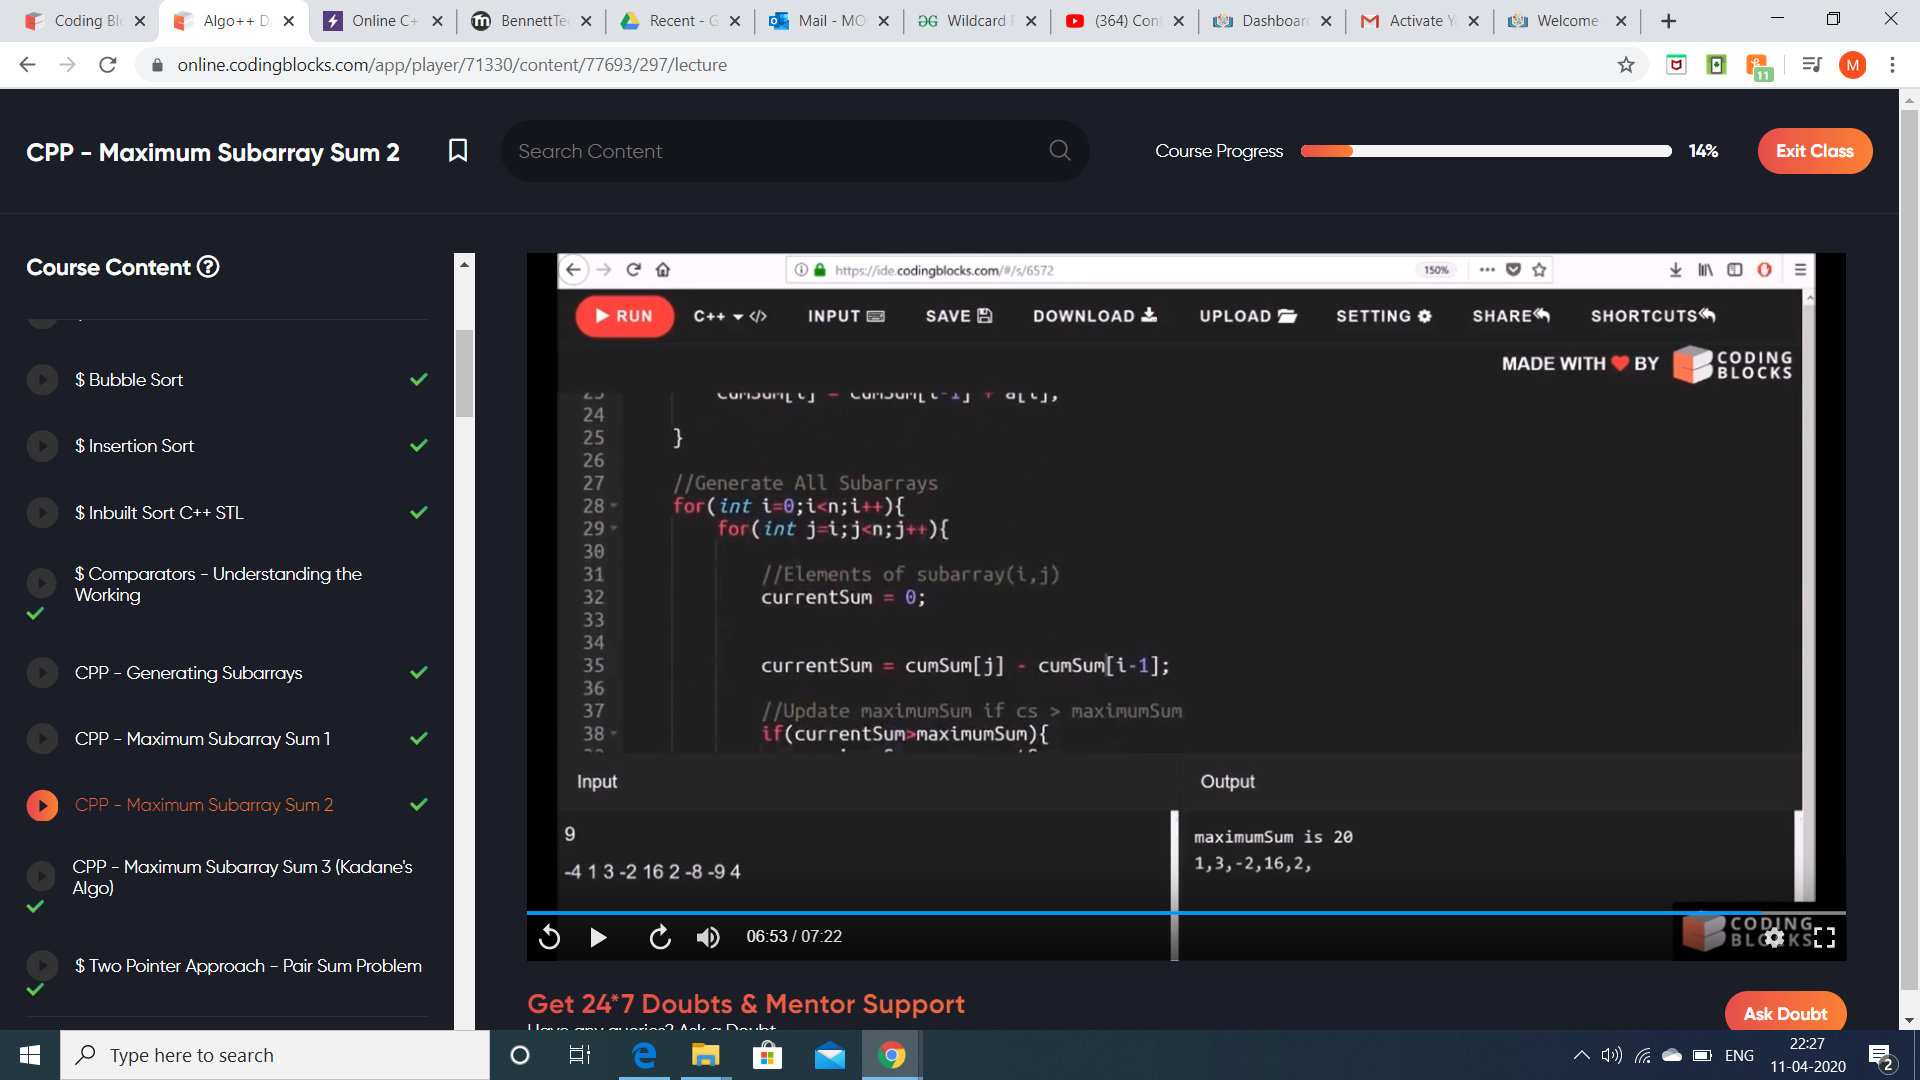Toggle completion checkmark for Two Pointer Approach
Screen dimensions: 1920x1080
tap(35, 989)
